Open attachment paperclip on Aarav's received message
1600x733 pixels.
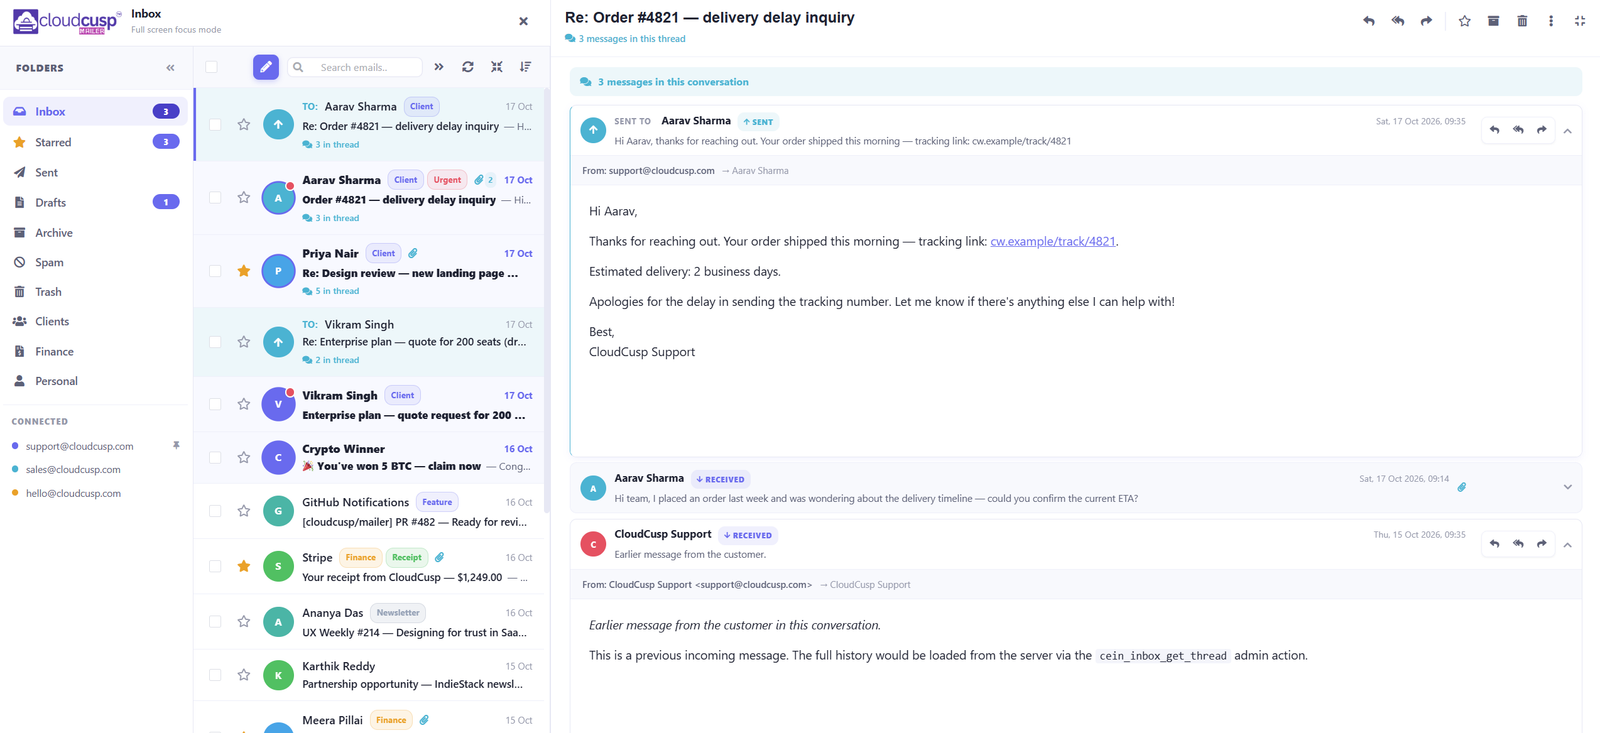[1462, 487]
